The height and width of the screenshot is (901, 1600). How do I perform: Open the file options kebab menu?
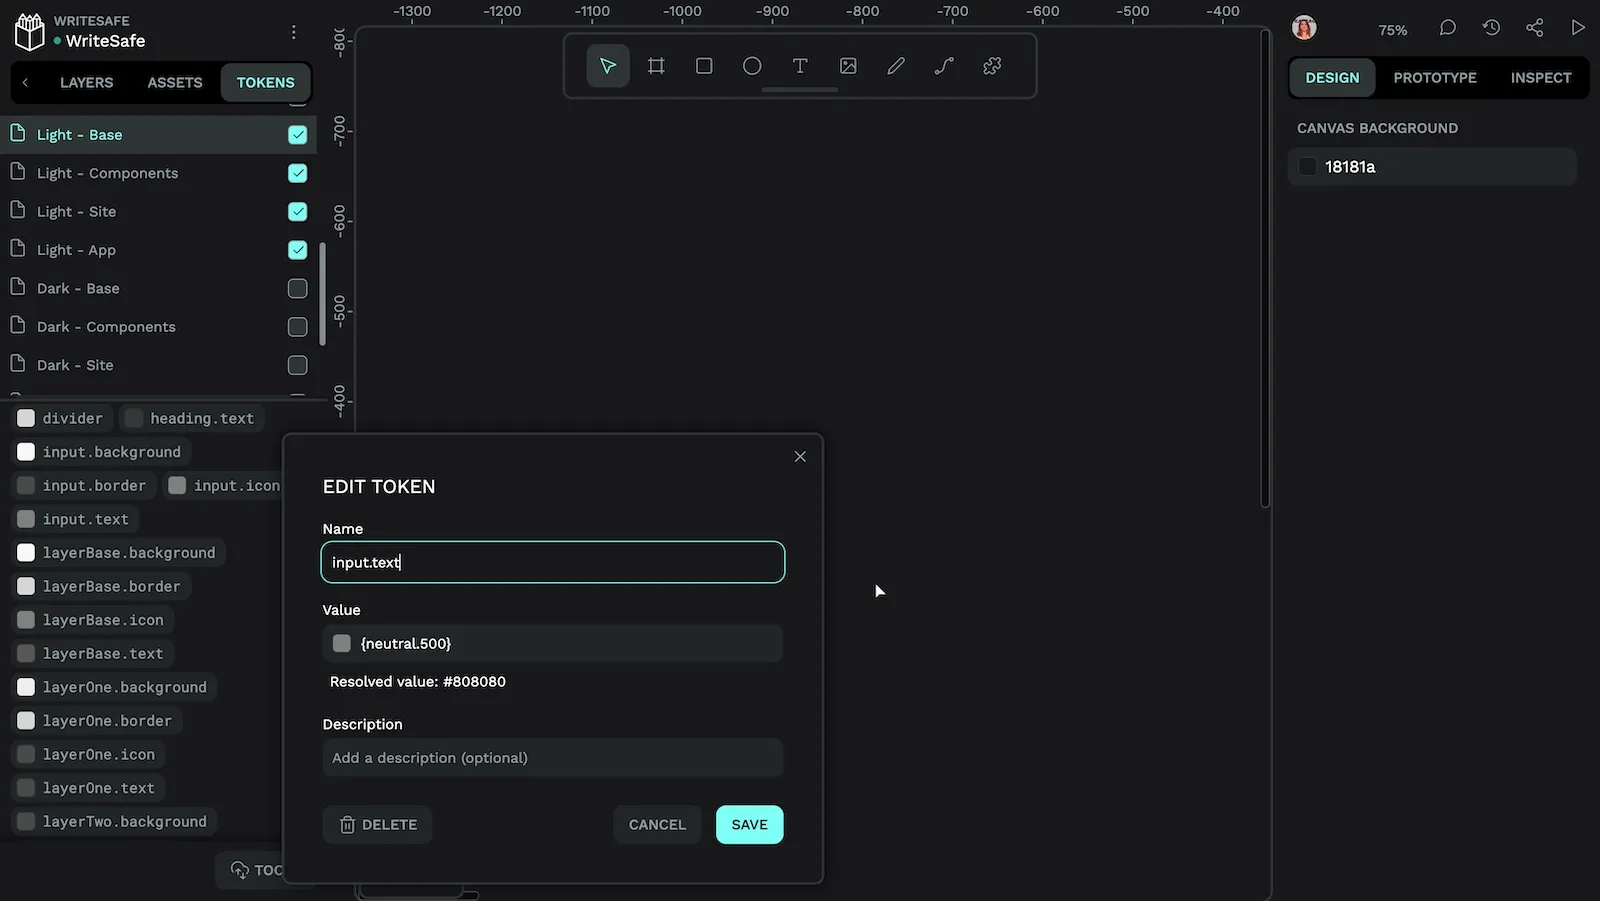tap(294, 32)
